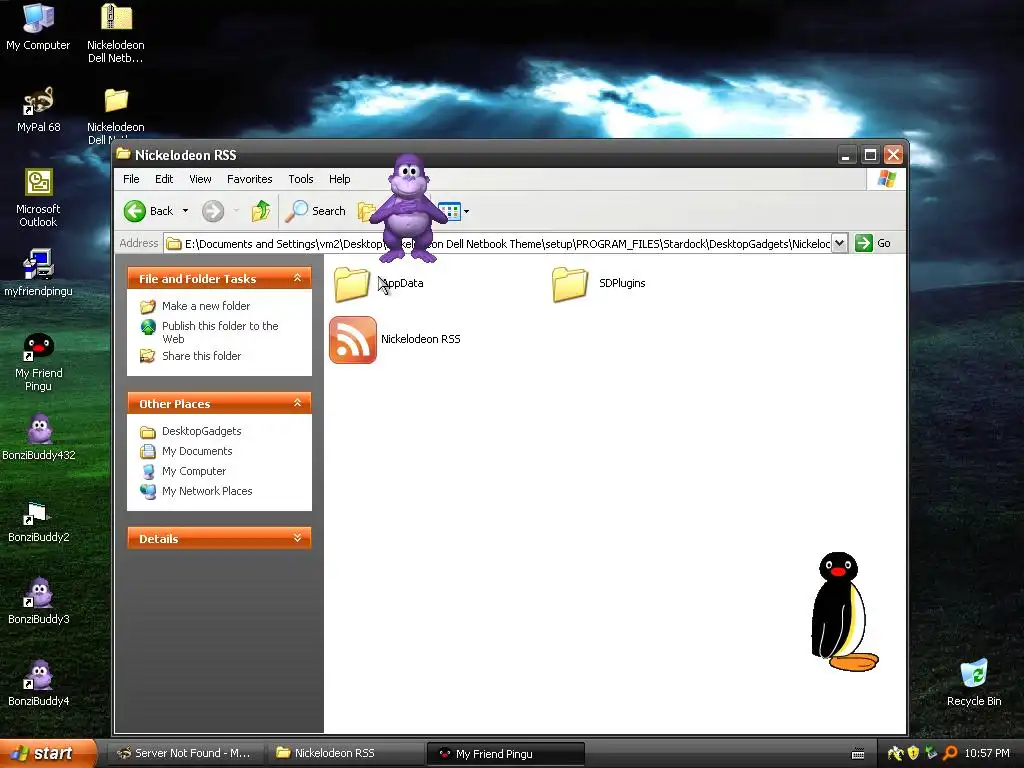Click the Go button
The image size is (1024, 768).
point(873,244)
